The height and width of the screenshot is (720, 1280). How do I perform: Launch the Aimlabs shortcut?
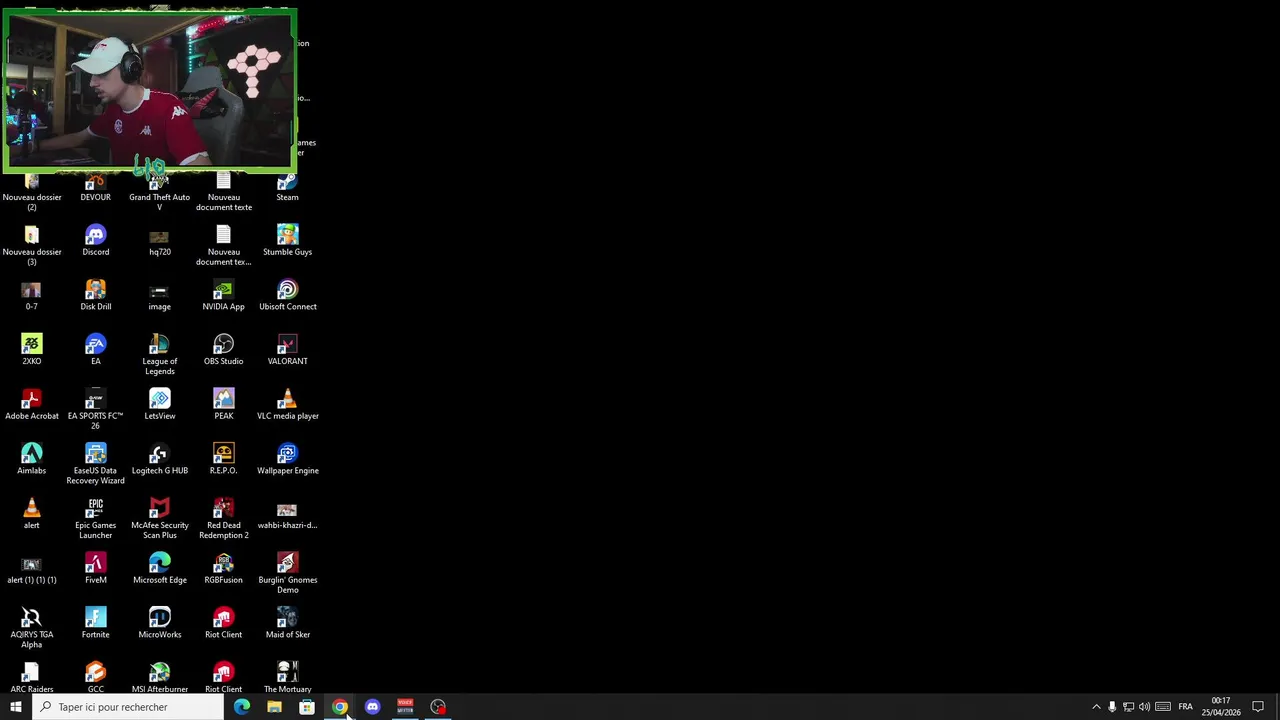click(x=32, y=460)
